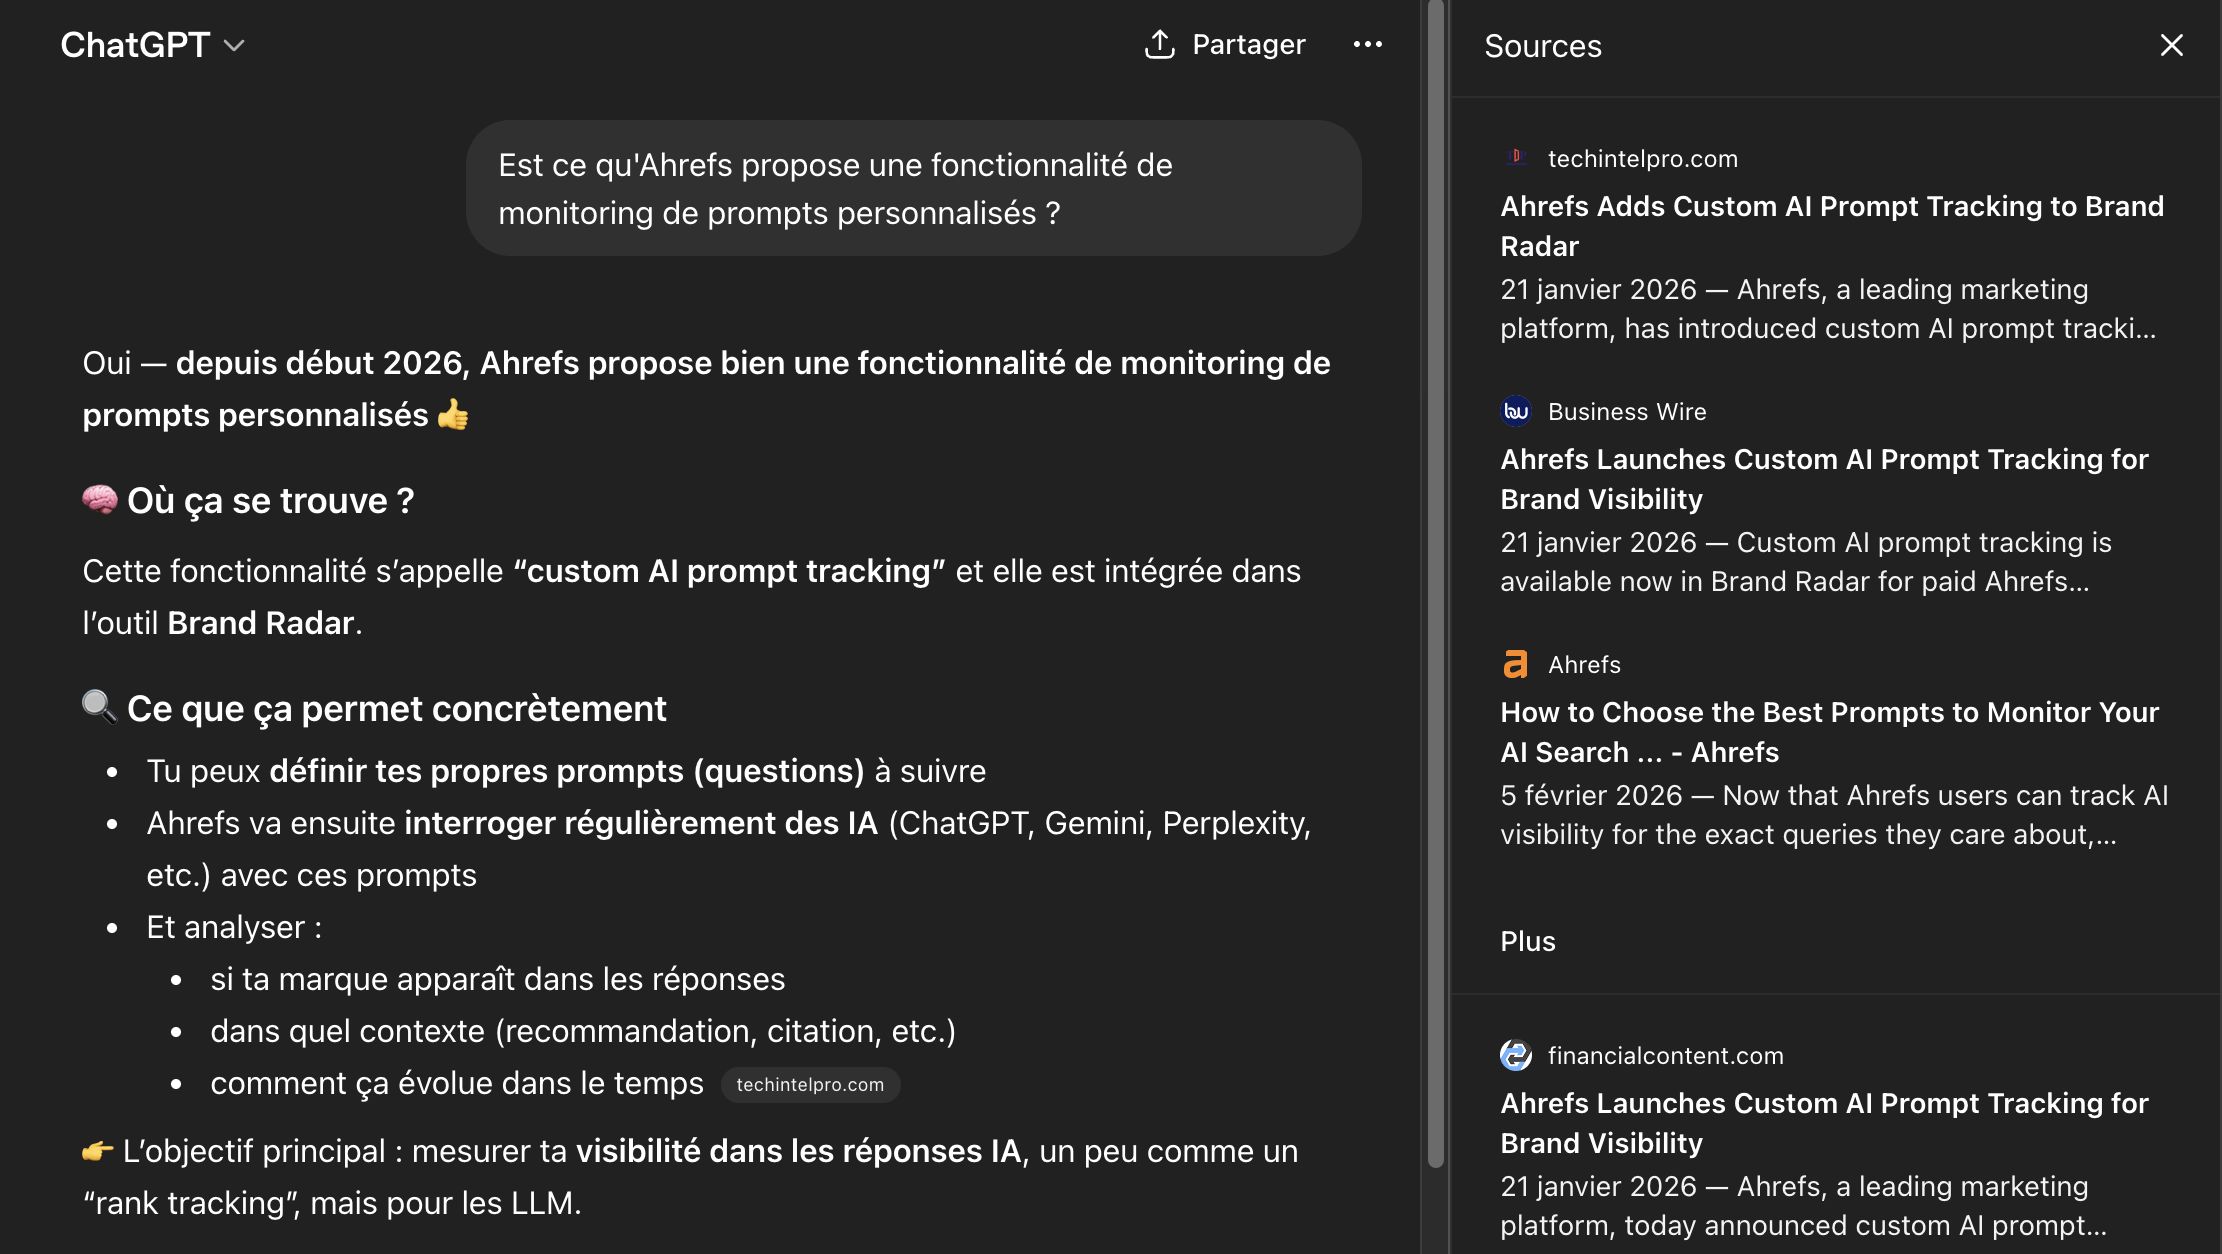This screenshot has width=2222, height=1254.
Task: Expand the chevron next to ChatGPT
Action: tap(234, 46)
